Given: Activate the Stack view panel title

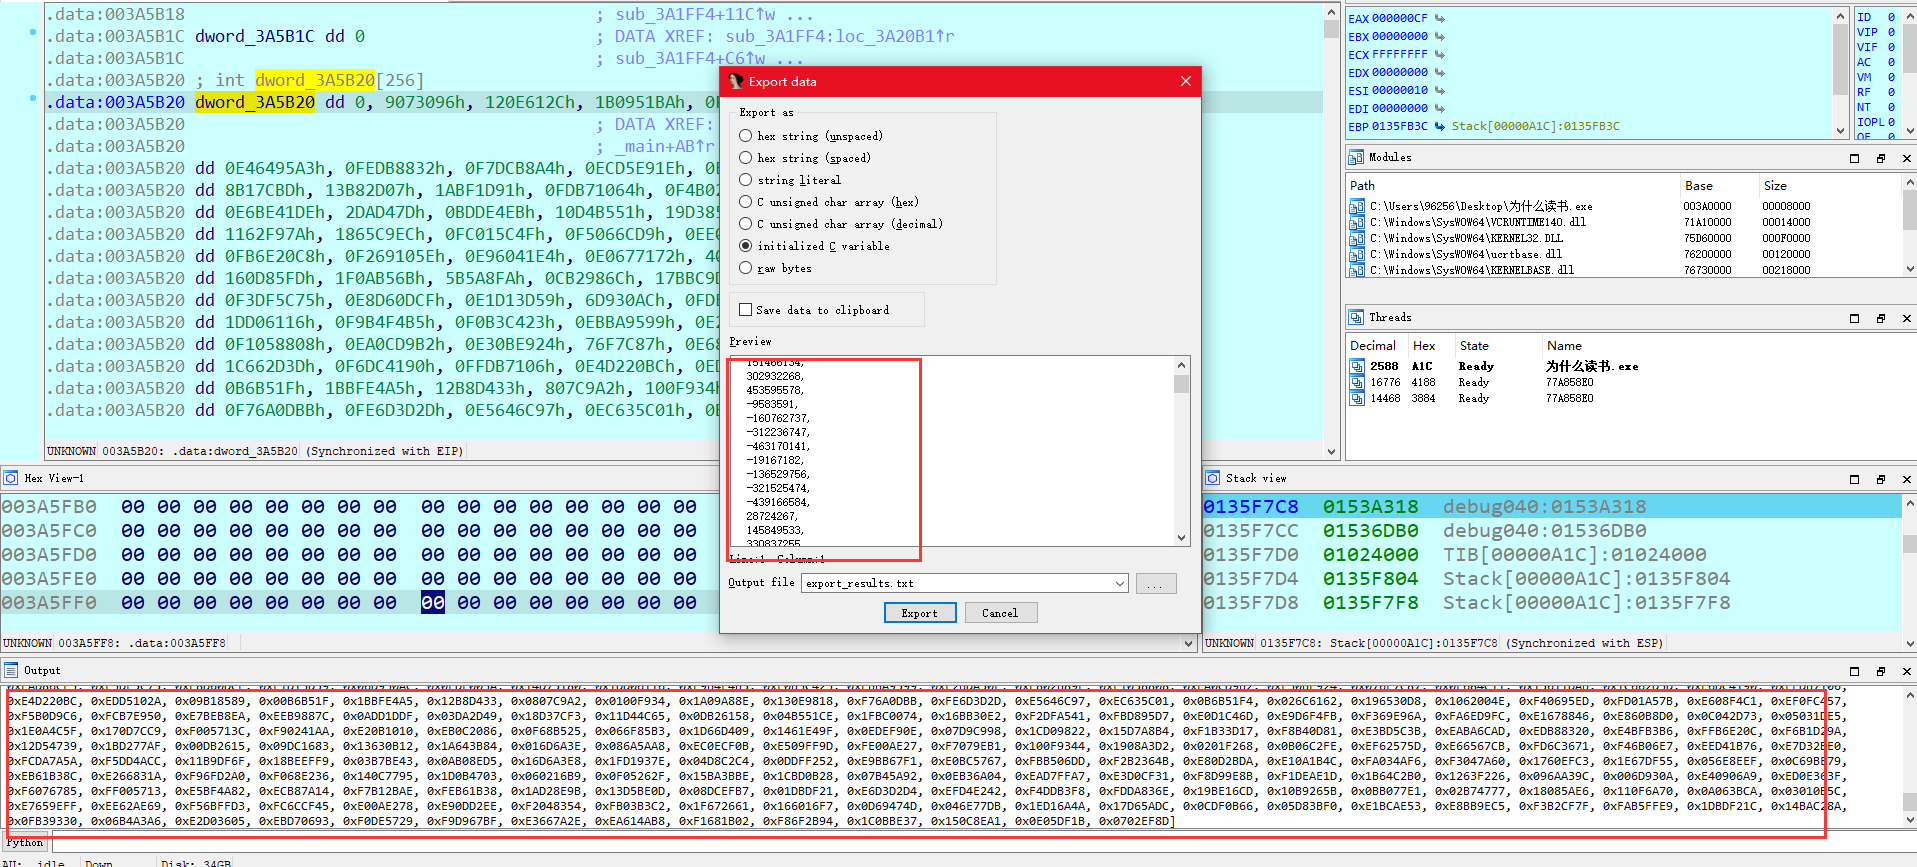Looking at the screenshot, I should (x=1256, y=478).
